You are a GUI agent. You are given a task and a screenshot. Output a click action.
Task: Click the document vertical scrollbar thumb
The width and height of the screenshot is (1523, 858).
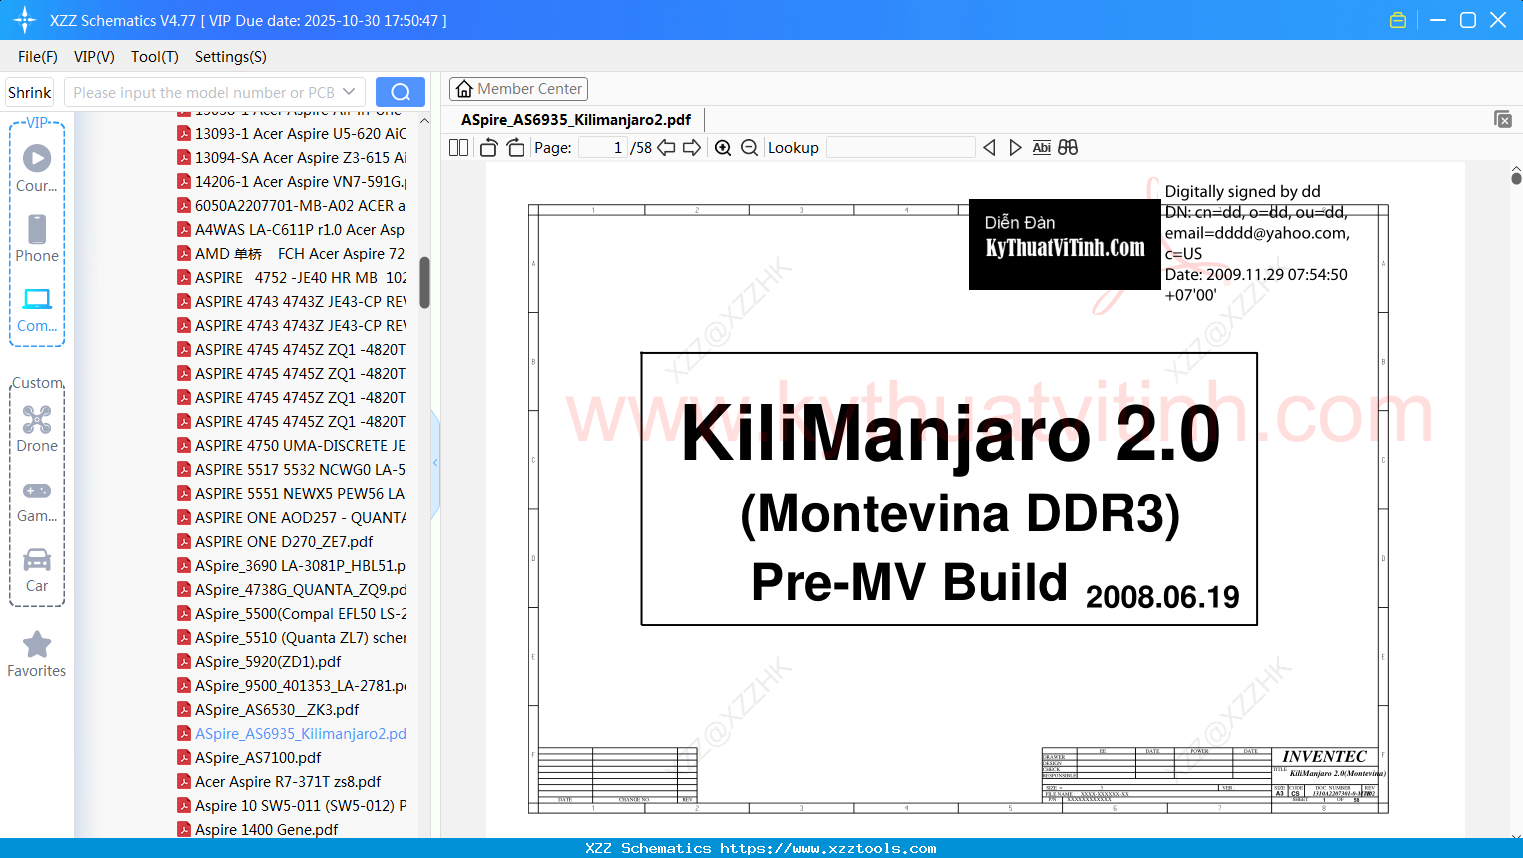(1516, 178)
